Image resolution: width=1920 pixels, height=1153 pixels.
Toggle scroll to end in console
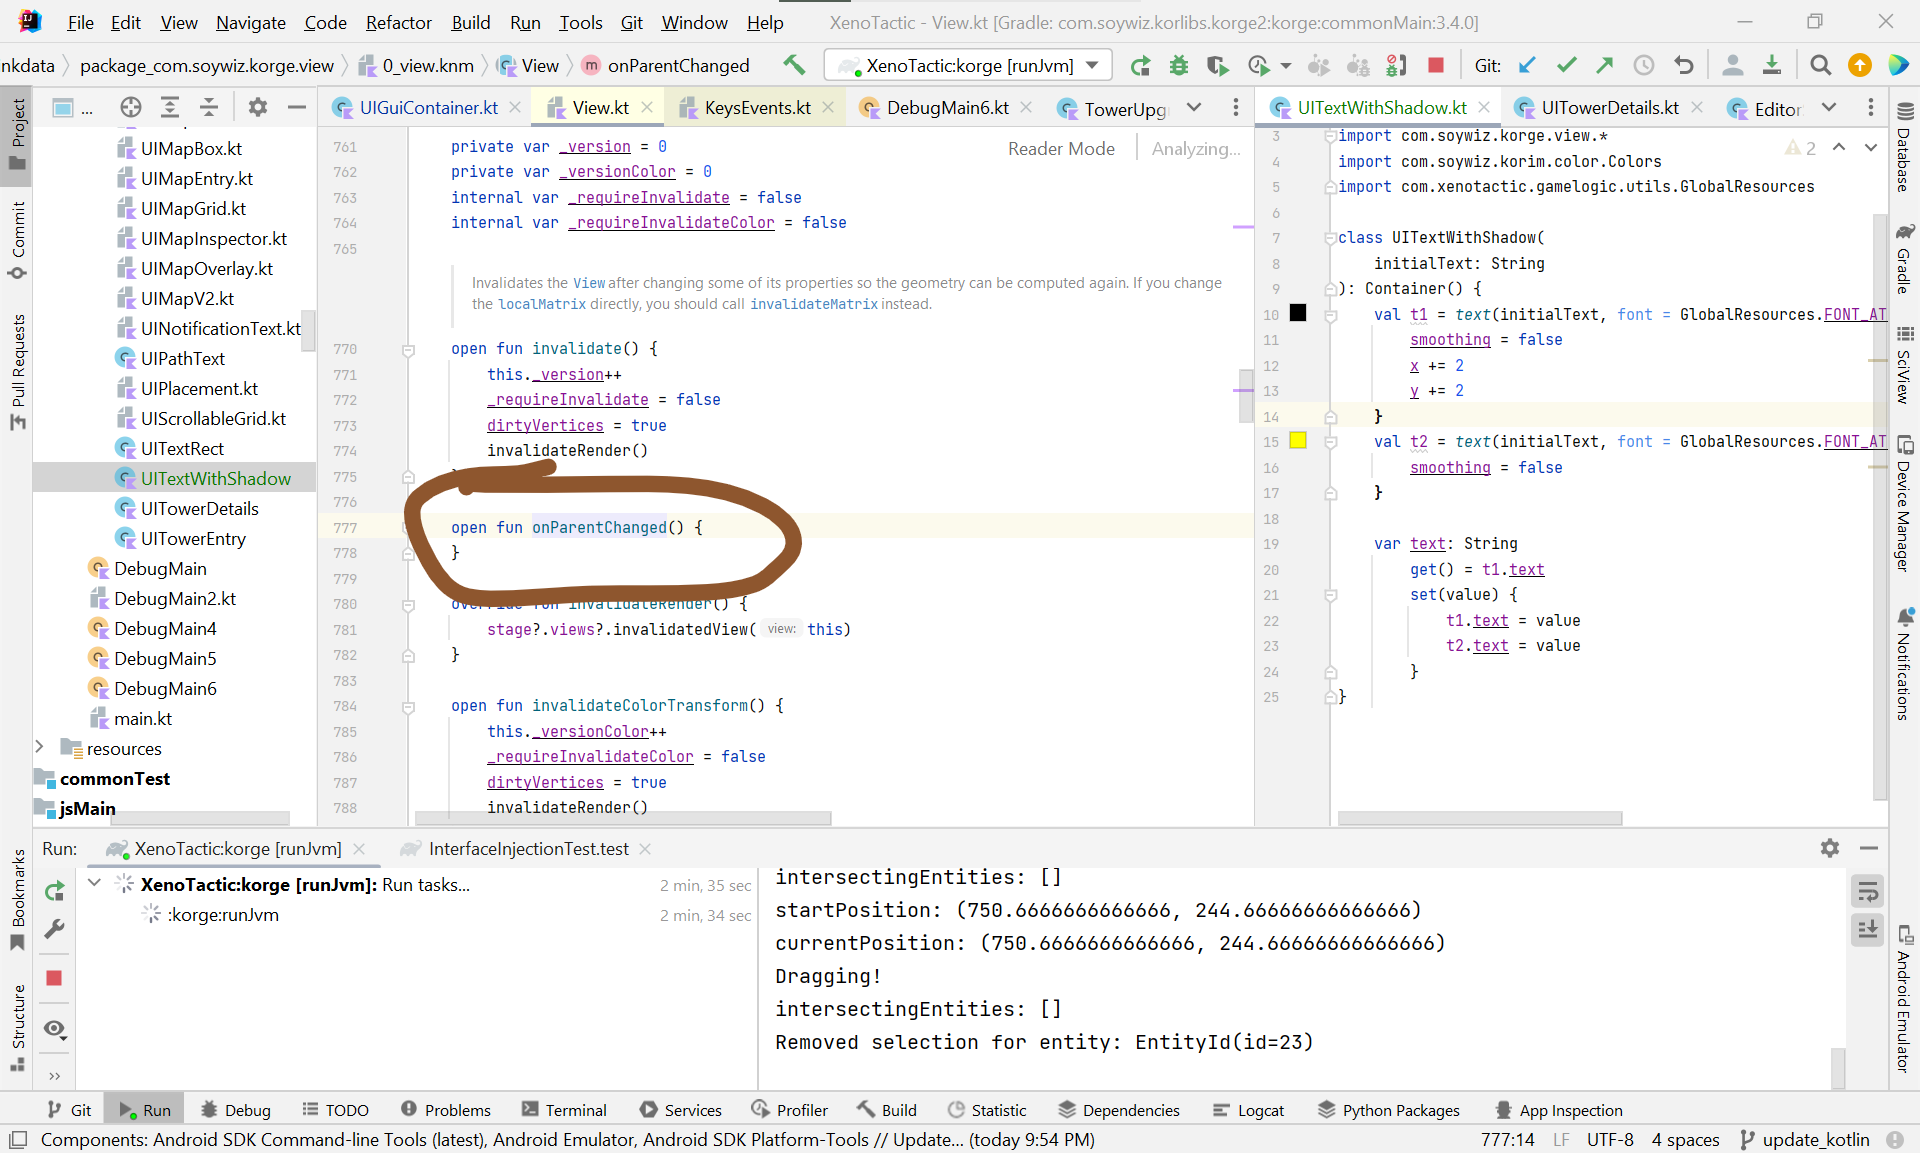coord(1867,930)
